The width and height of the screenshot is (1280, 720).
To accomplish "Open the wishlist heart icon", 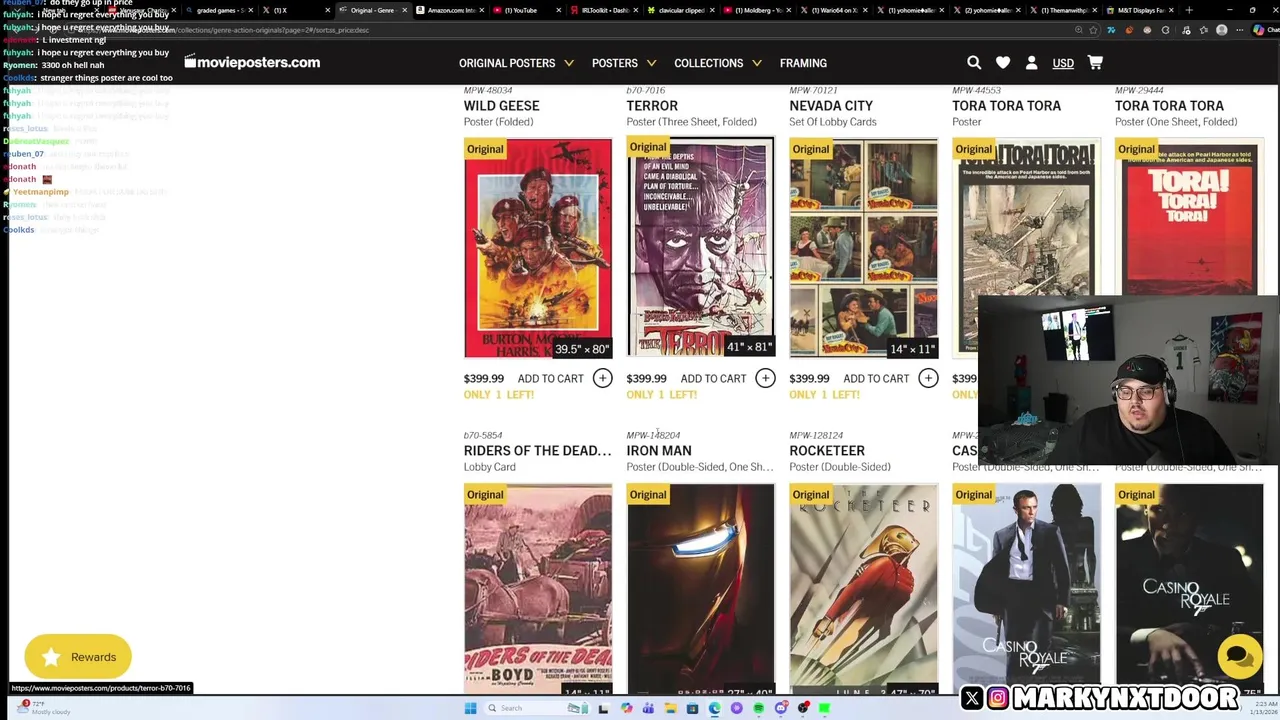I will click(1003, 63).
